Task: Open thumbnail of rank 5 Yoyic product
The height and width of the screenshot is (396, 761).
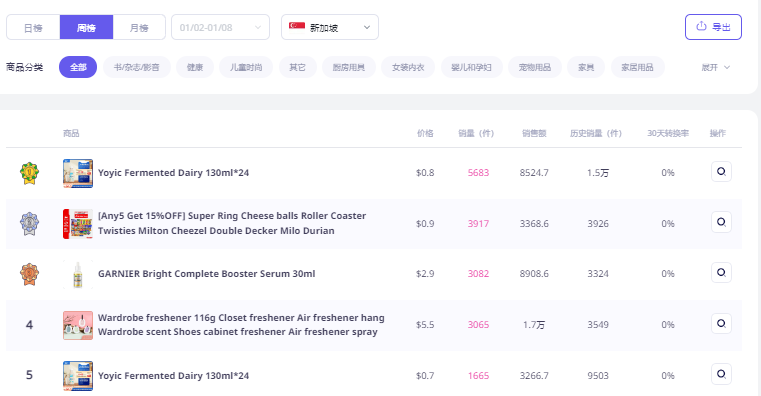Action: tap(78, 376)
